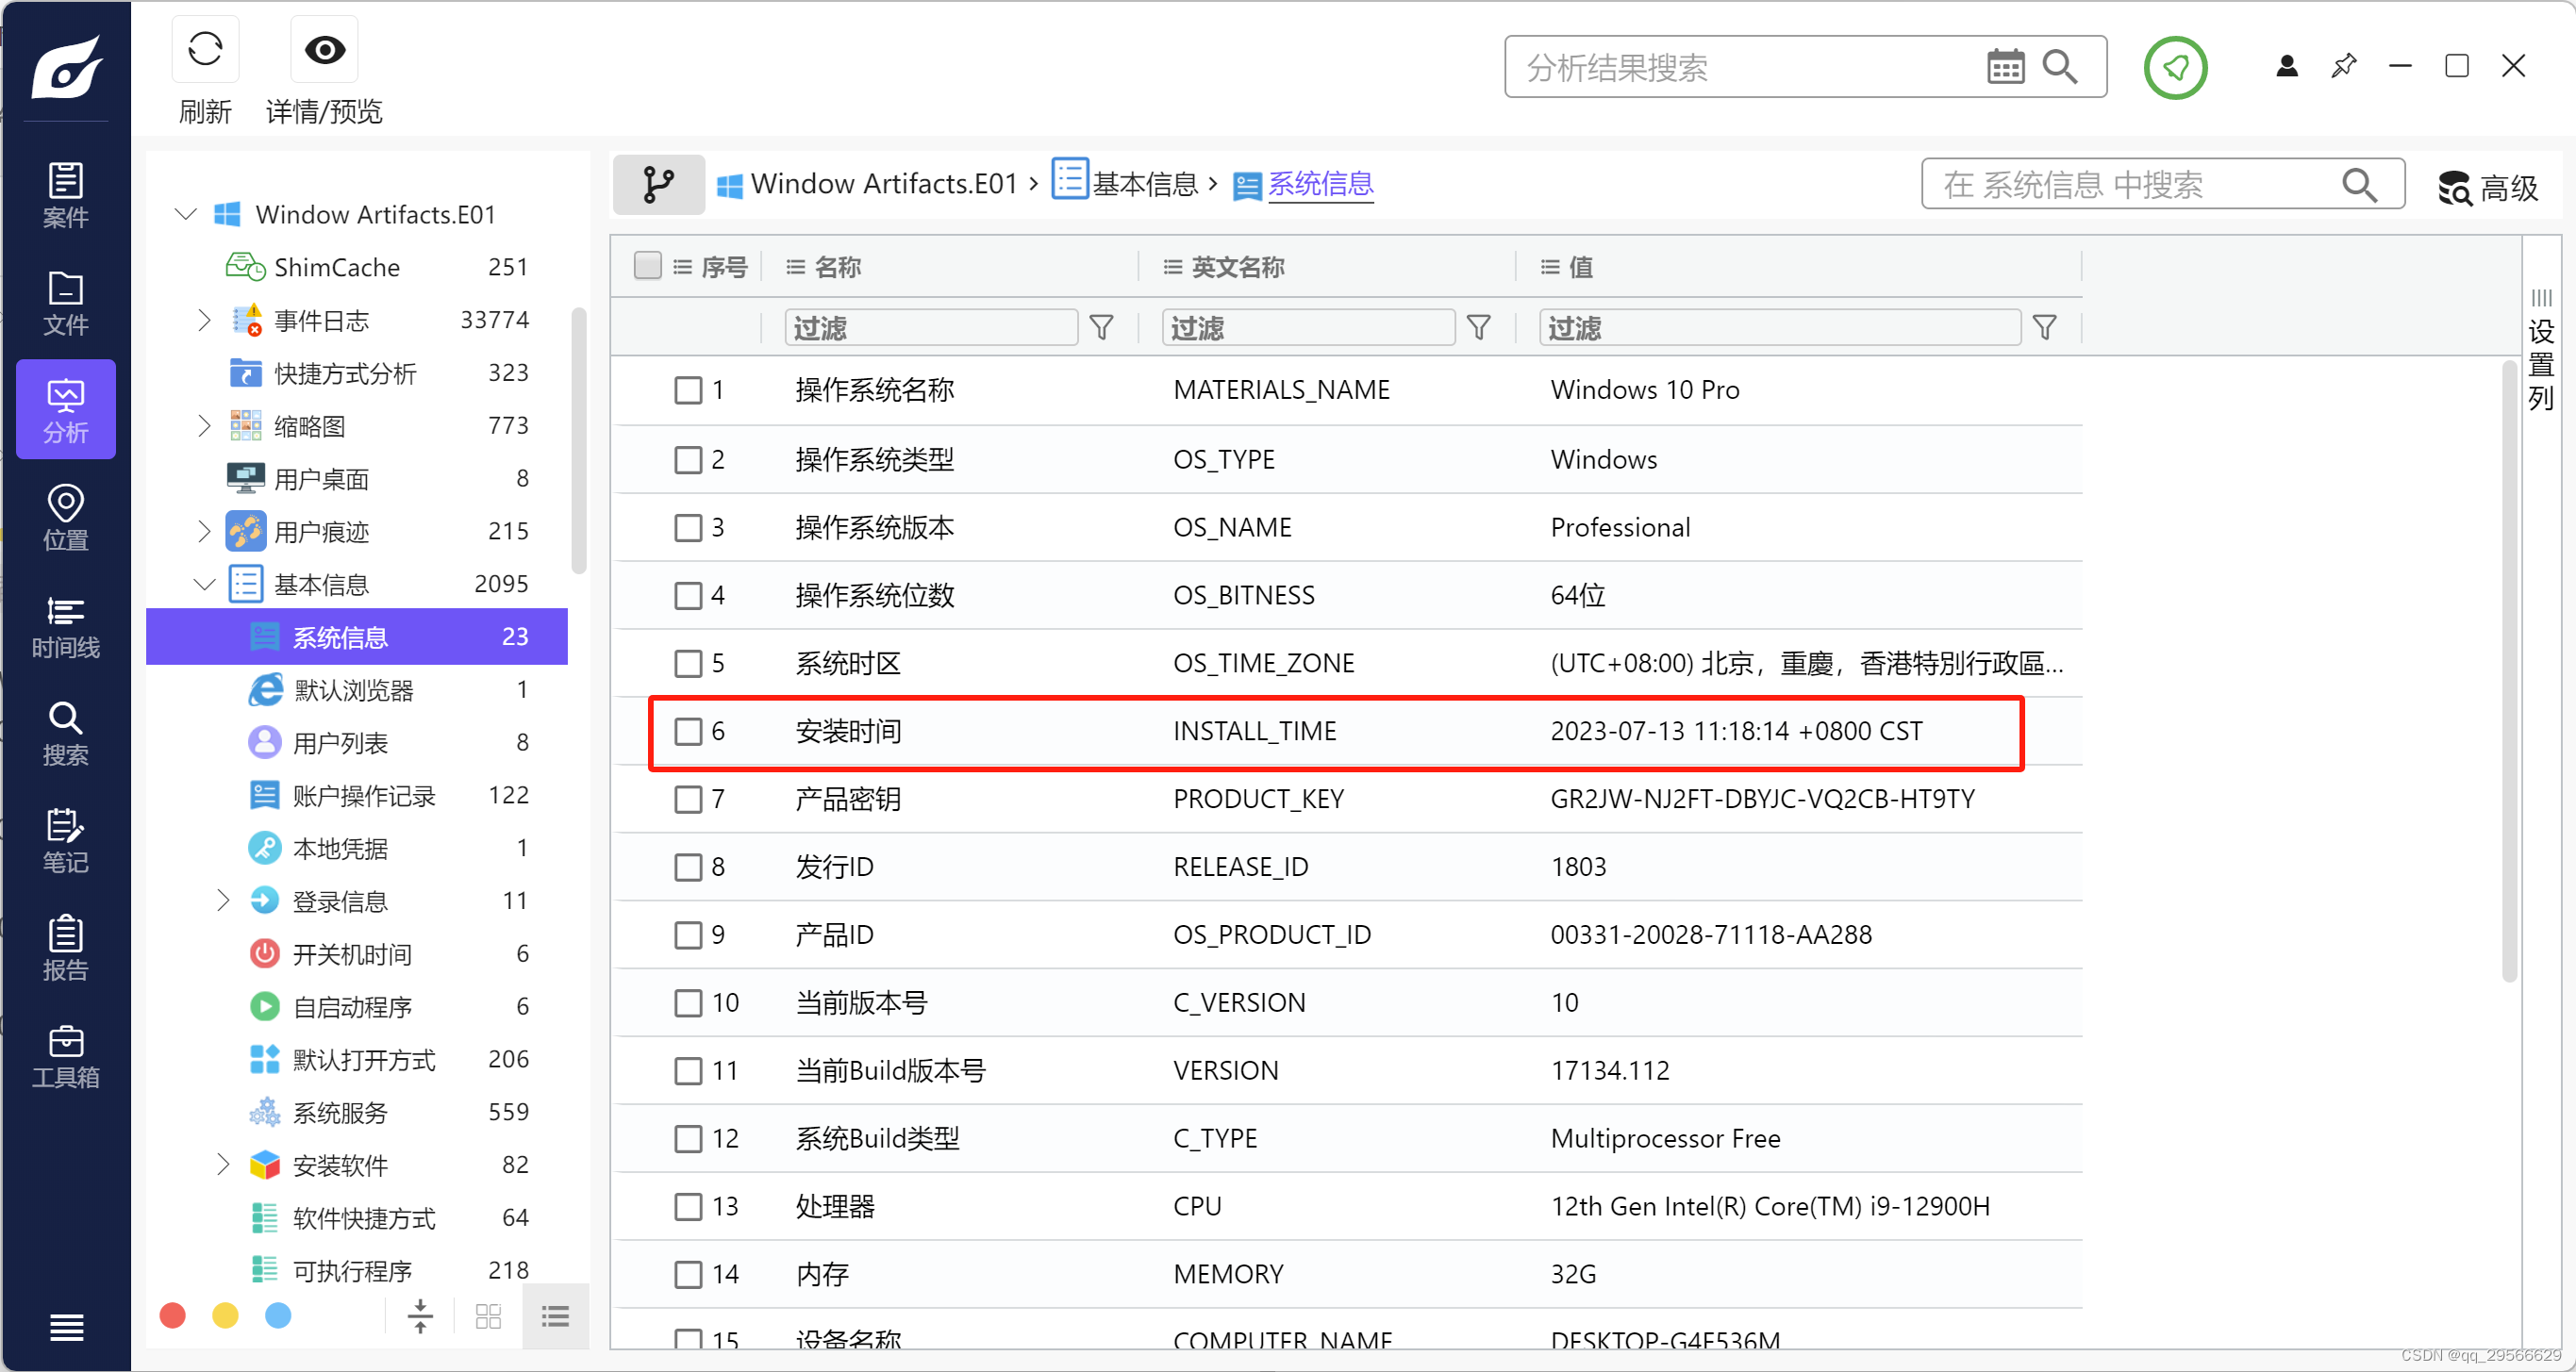Check row 4 操作系统位数 checkbox
The height and width of the screenshot is (1372, 2576).
click(x=688, y=595)
